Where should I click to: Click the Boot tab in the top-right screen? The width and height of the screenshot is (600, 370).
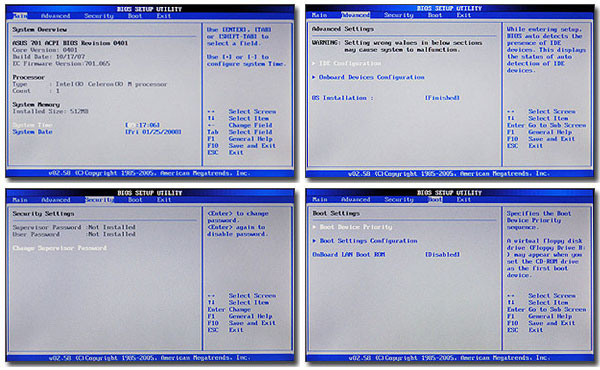(x=435, y=15)
